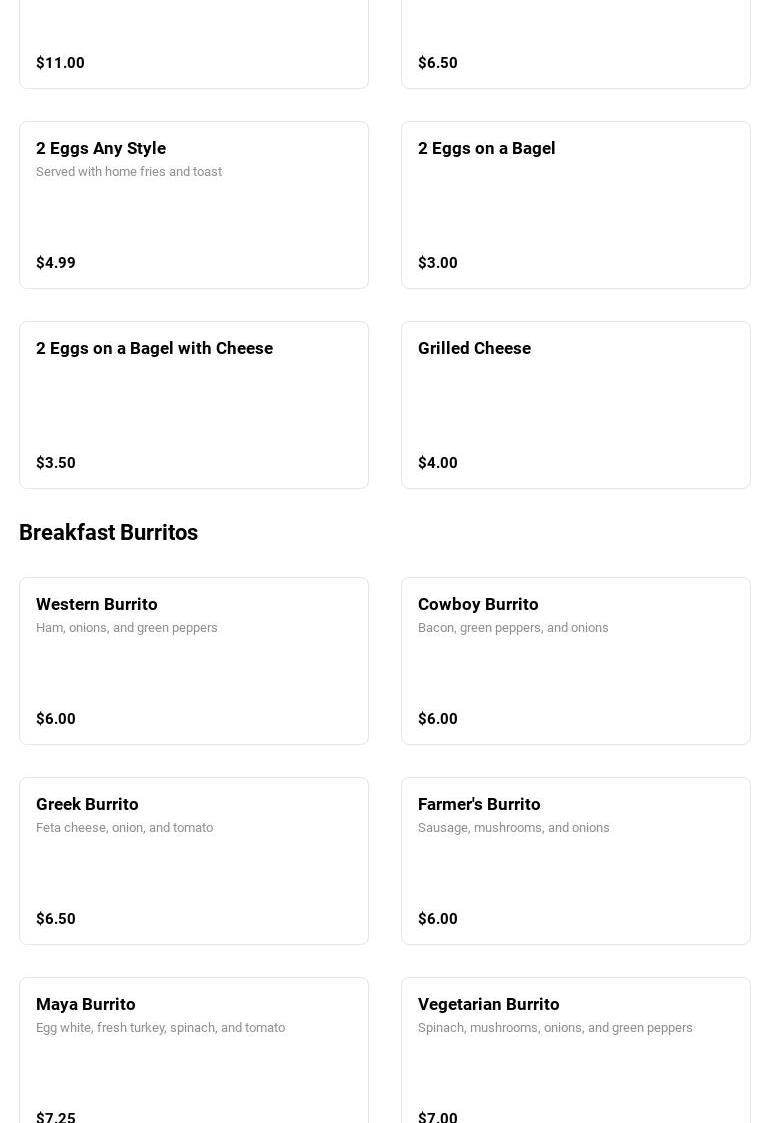Select the 2 Eggs on a Bagel item
This screenshot has height=1123, width=770.
tap(575, 205)
